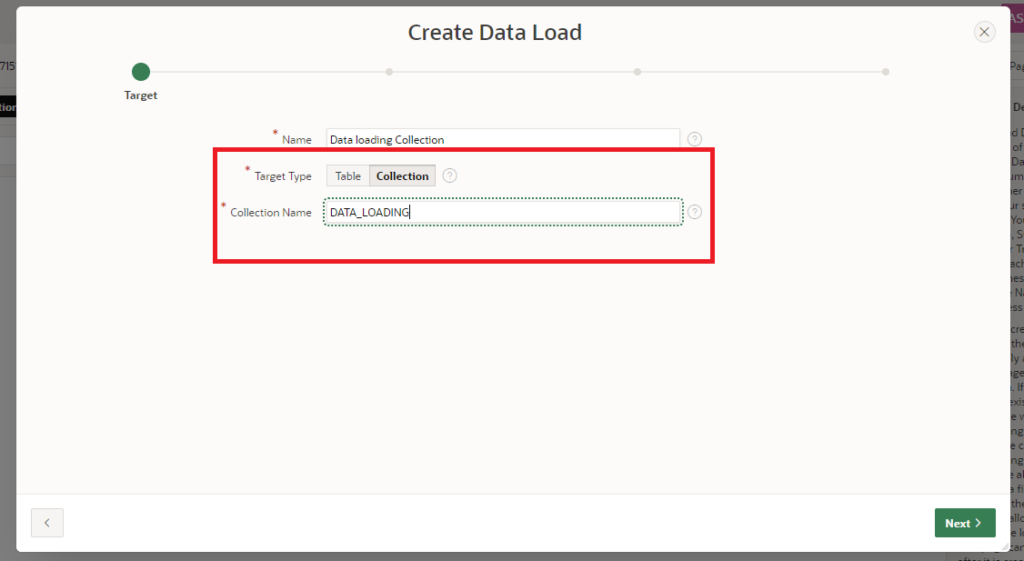Screen dimensions: 1024x561
Task: Click the Target step label
Action: [x=141, y=96]
